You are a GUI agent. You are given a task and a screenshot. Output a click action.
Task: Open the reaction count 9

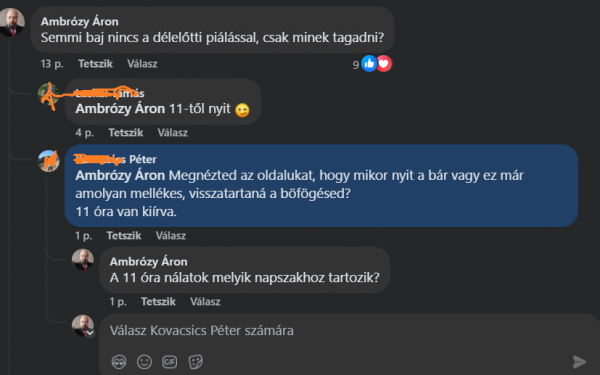coord(355,65)
